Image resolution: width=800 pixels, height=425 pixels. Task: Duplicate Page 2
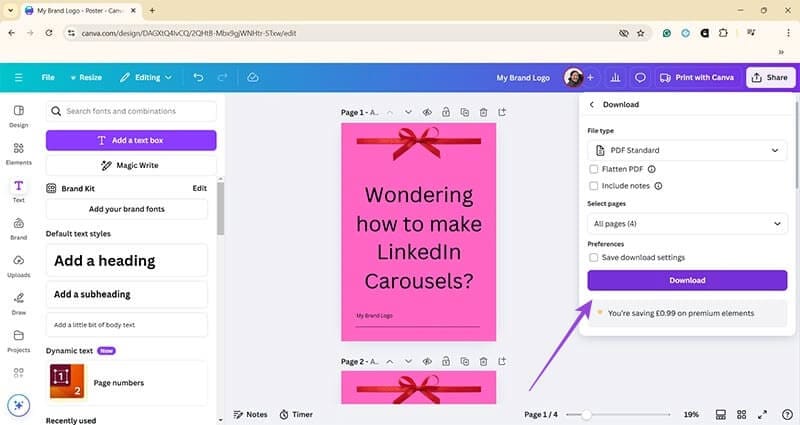(465, 361)
